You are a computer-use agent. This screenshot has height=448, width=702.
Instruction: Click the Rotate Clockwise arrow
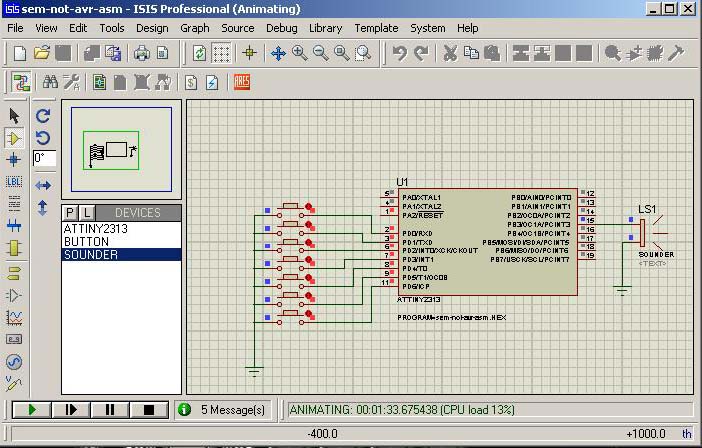43,116
